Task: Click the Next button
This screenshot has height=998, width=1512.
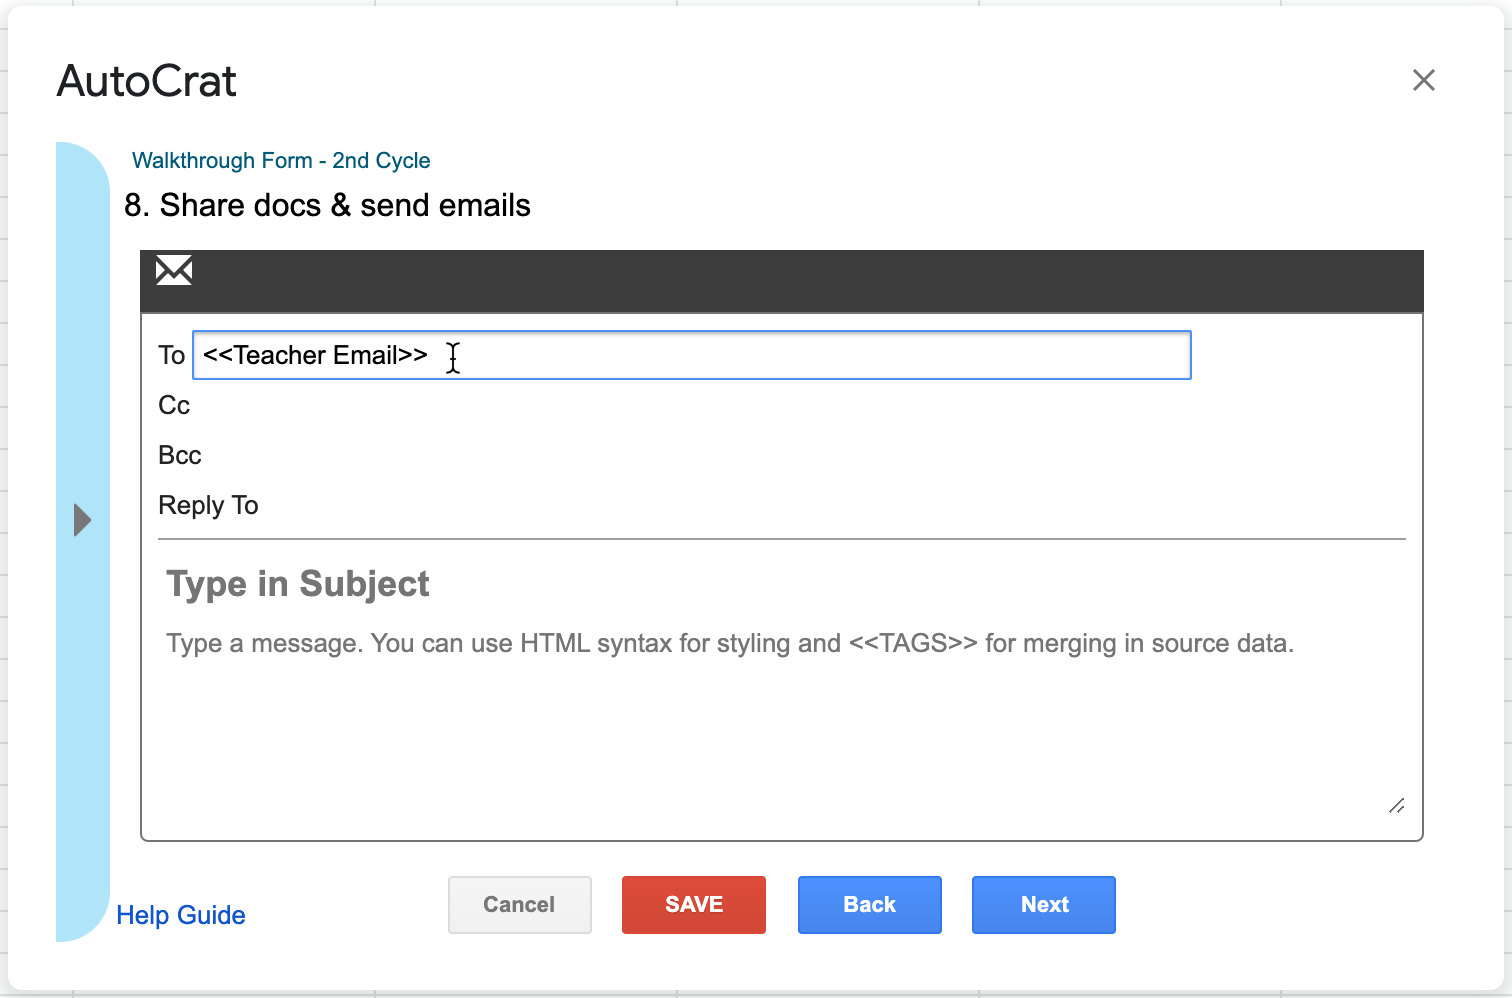Action: [1043, 904]
